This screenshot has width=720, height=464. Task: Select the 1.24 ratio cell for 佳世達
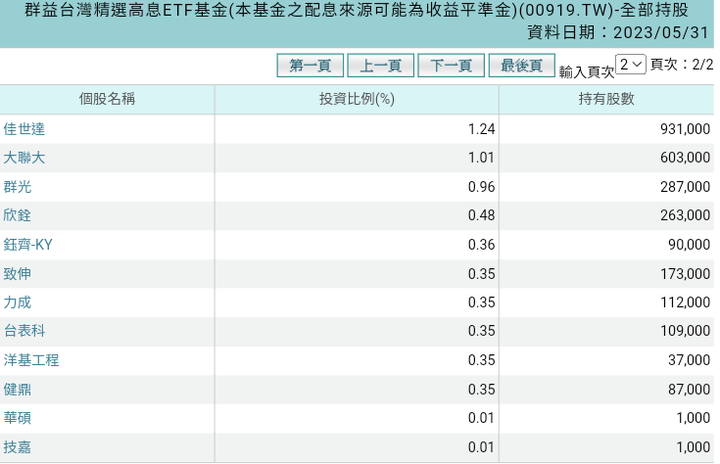pyautogui.click(x=357, y=129)
